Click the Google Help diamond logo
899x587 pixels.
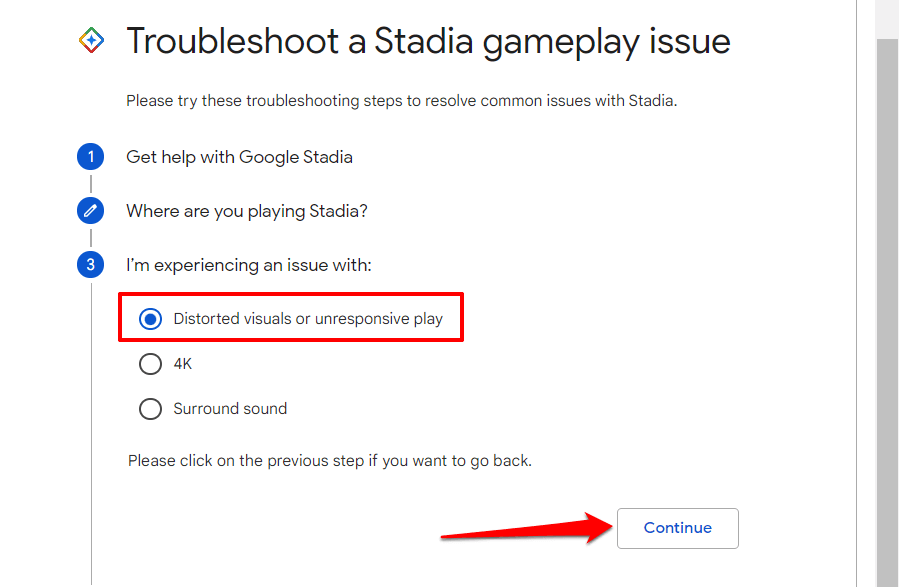[91, 41]
